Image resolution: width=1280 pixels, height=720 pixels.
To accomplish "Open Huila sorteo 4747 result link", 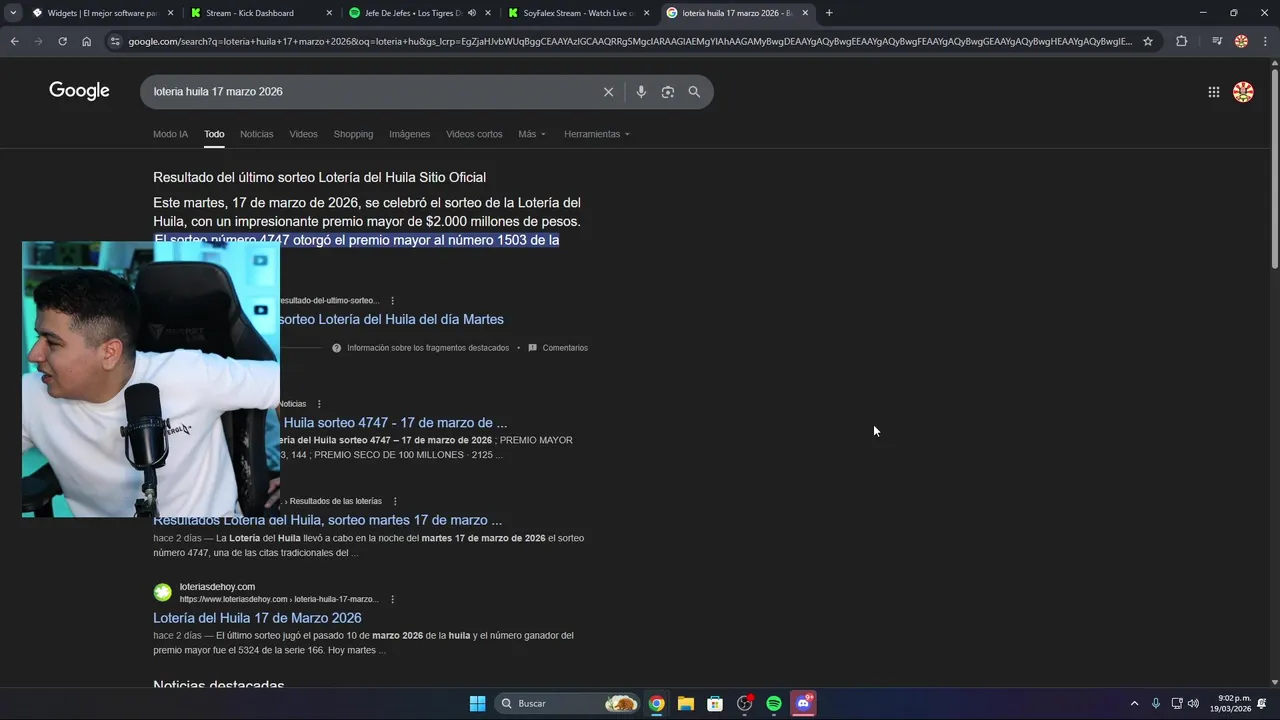I will click(x=395, y=423).
